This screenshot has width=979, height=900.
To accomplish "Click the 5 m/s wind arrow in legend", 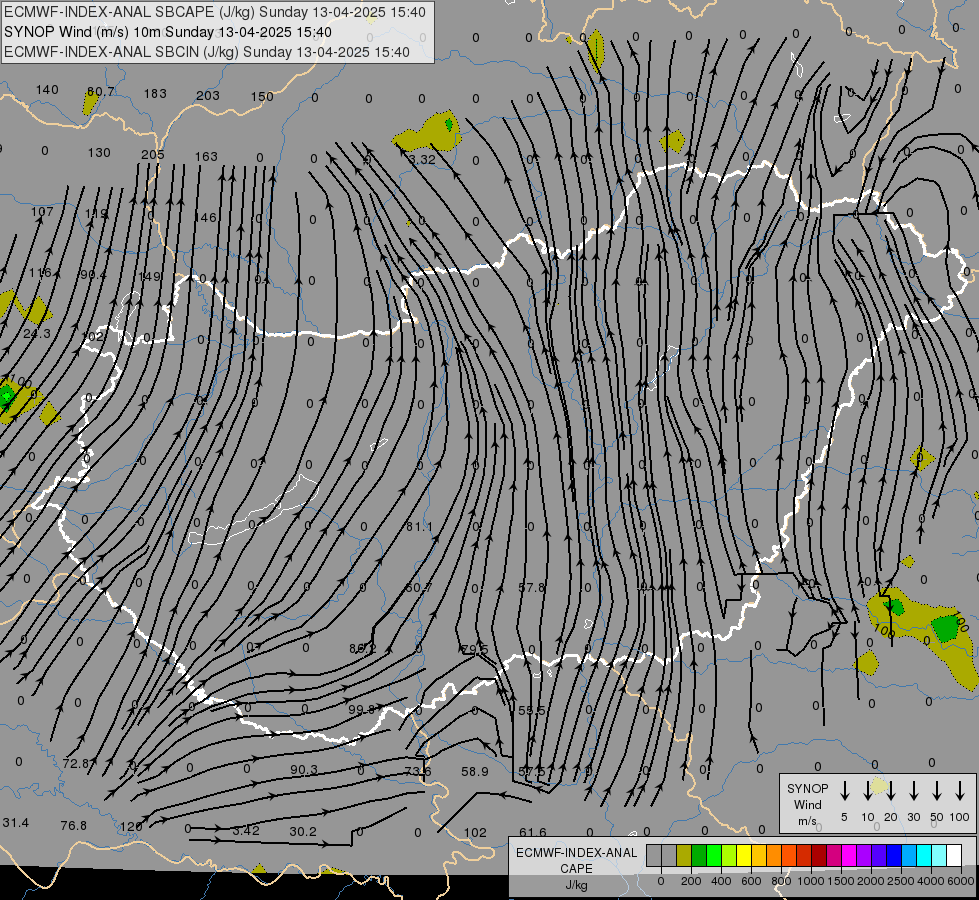I will coord(844,791).
